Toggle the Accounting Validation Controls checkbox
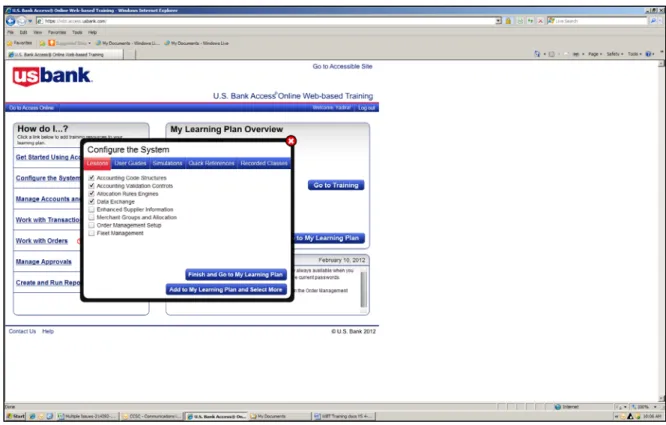 (x=91, y=186)
